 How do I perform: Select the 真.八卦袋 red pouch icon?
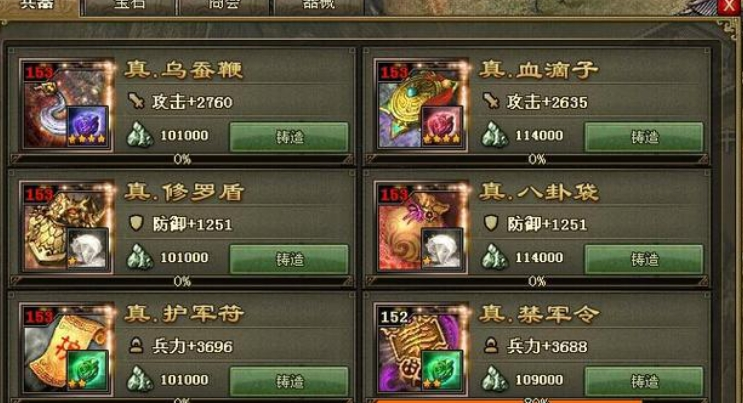tap(421, 227)
